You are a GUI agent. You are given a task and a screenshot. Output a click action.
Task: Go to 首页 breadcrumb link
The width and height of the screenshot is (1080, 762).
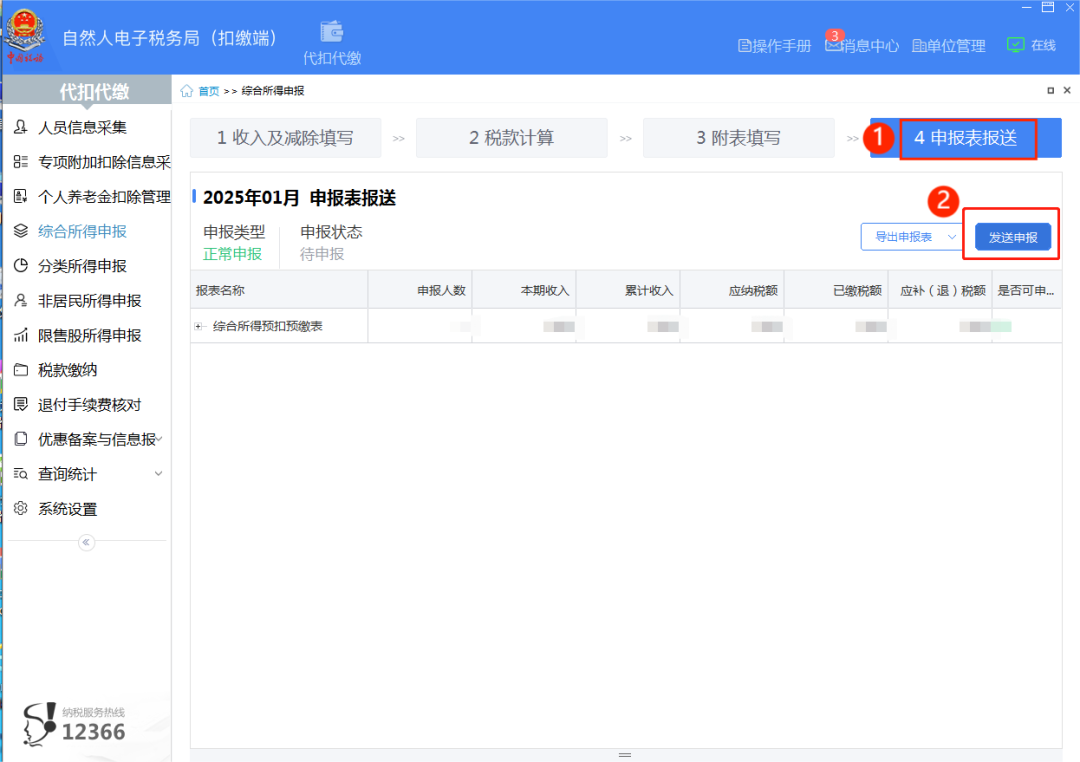point(209,91)
